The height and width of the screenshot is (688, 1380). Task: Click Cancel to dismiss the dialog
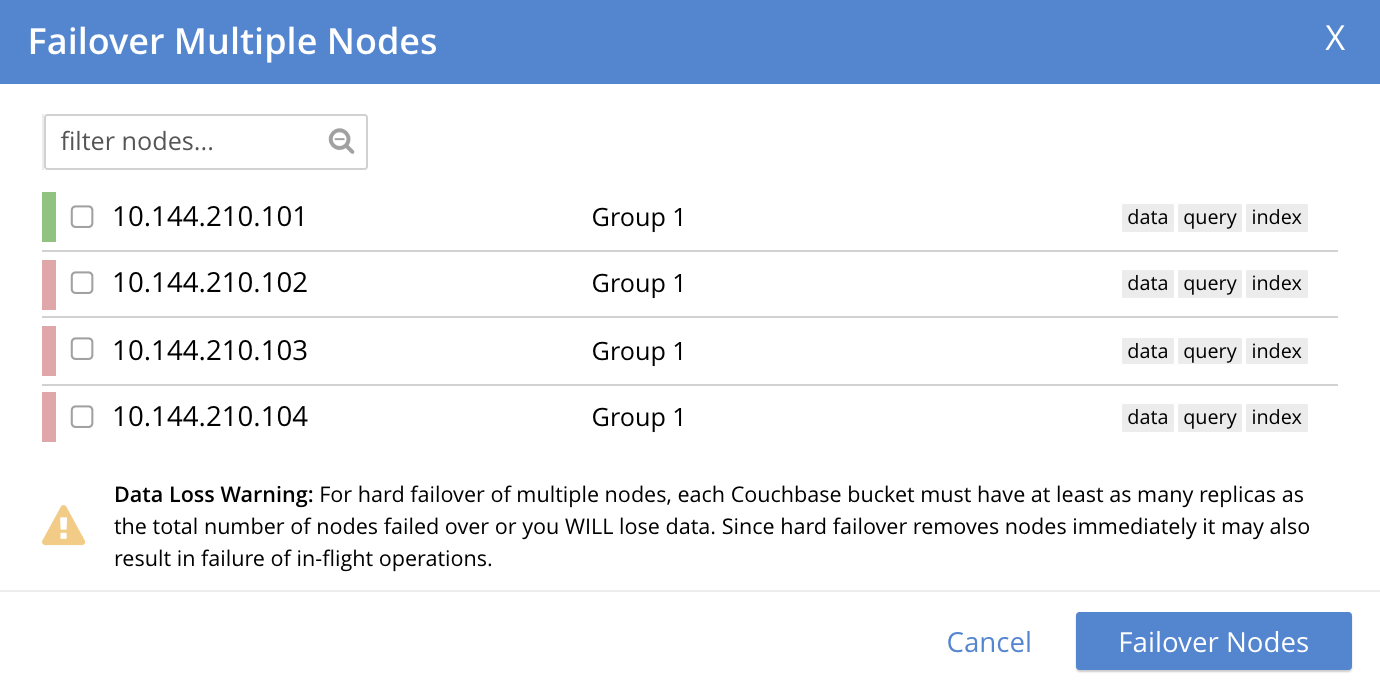(x=989, y=641)
